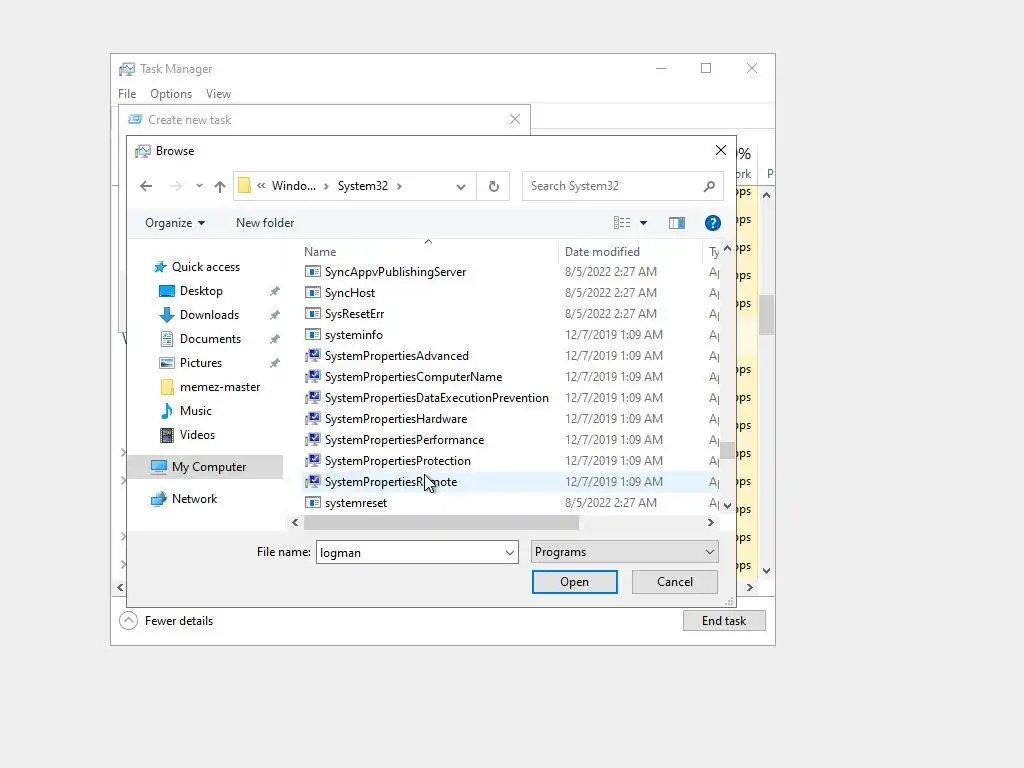Viewport: 1024px width, 768px height.
Task: Click the System32 breadcrumb segment
Action: pos(362,186)
